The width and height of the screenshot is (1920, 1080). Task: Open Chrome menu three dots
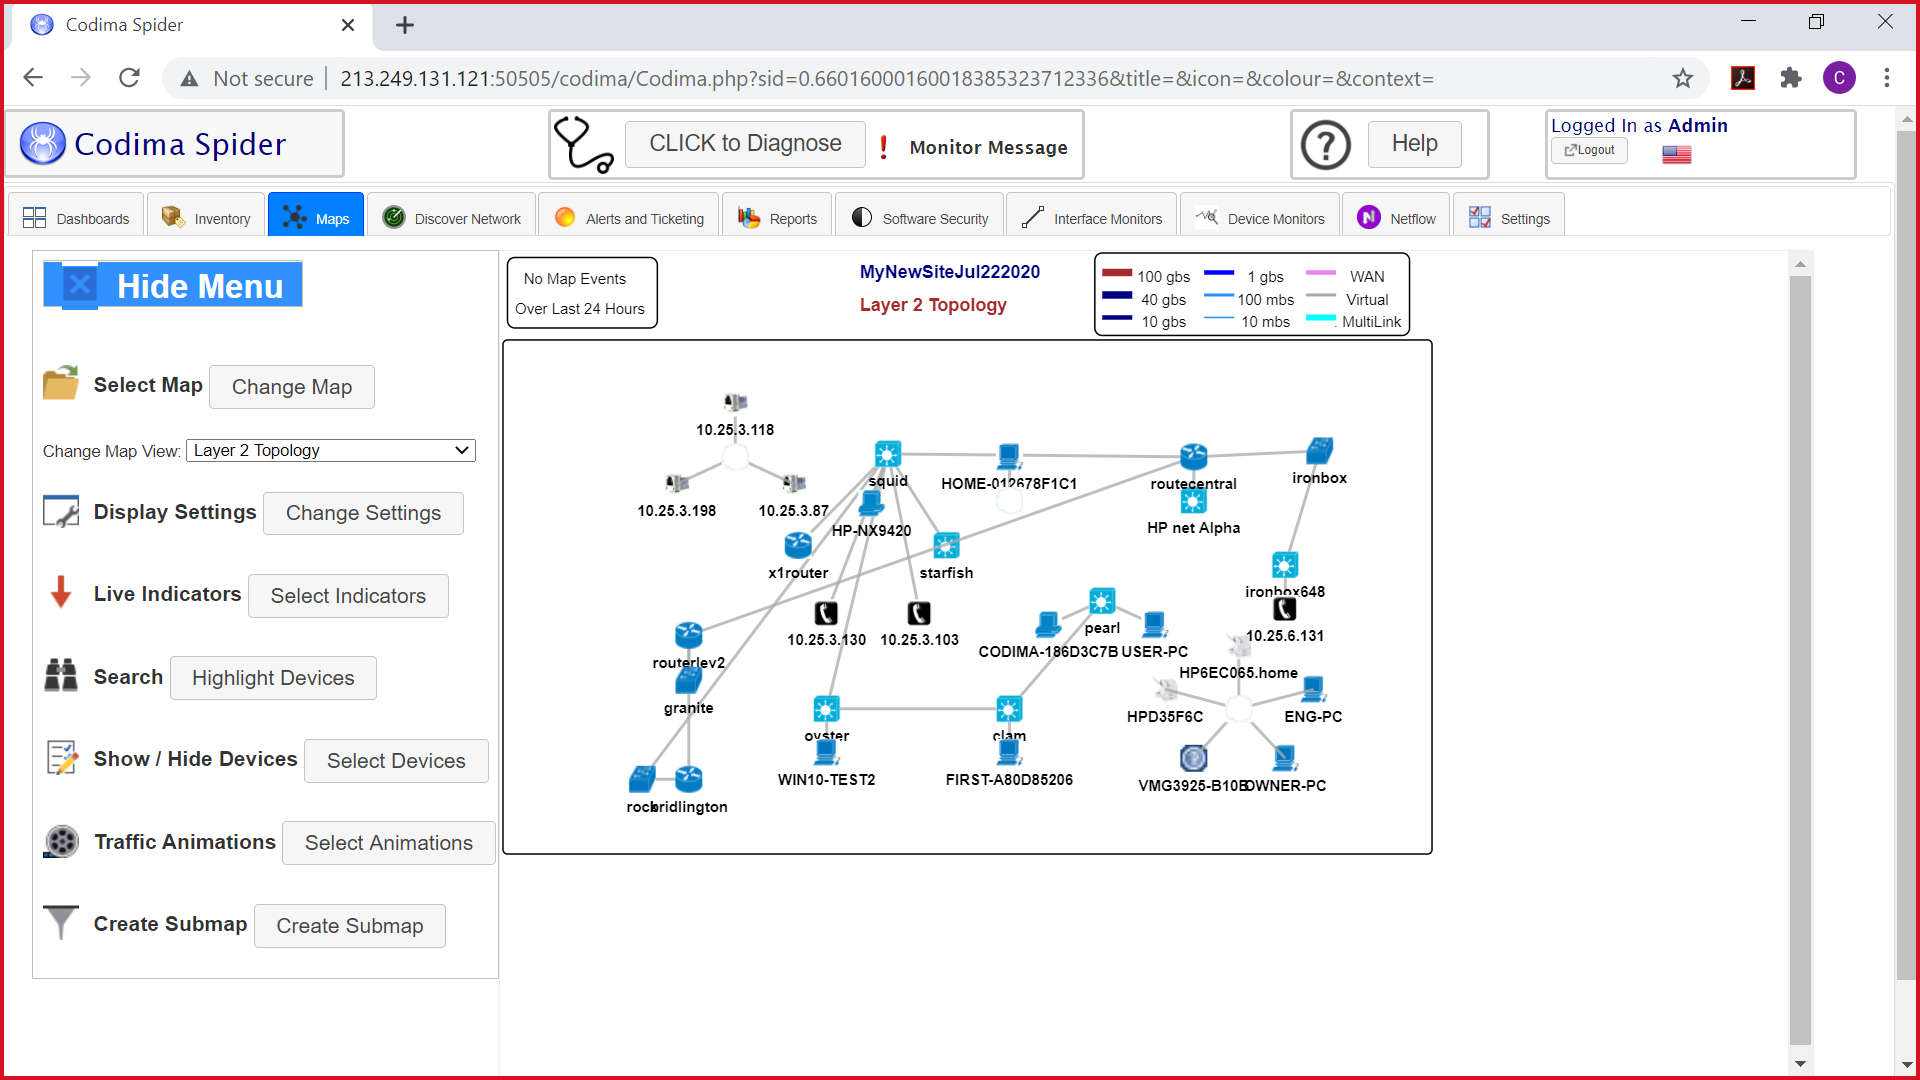(x=1887, y=78)
